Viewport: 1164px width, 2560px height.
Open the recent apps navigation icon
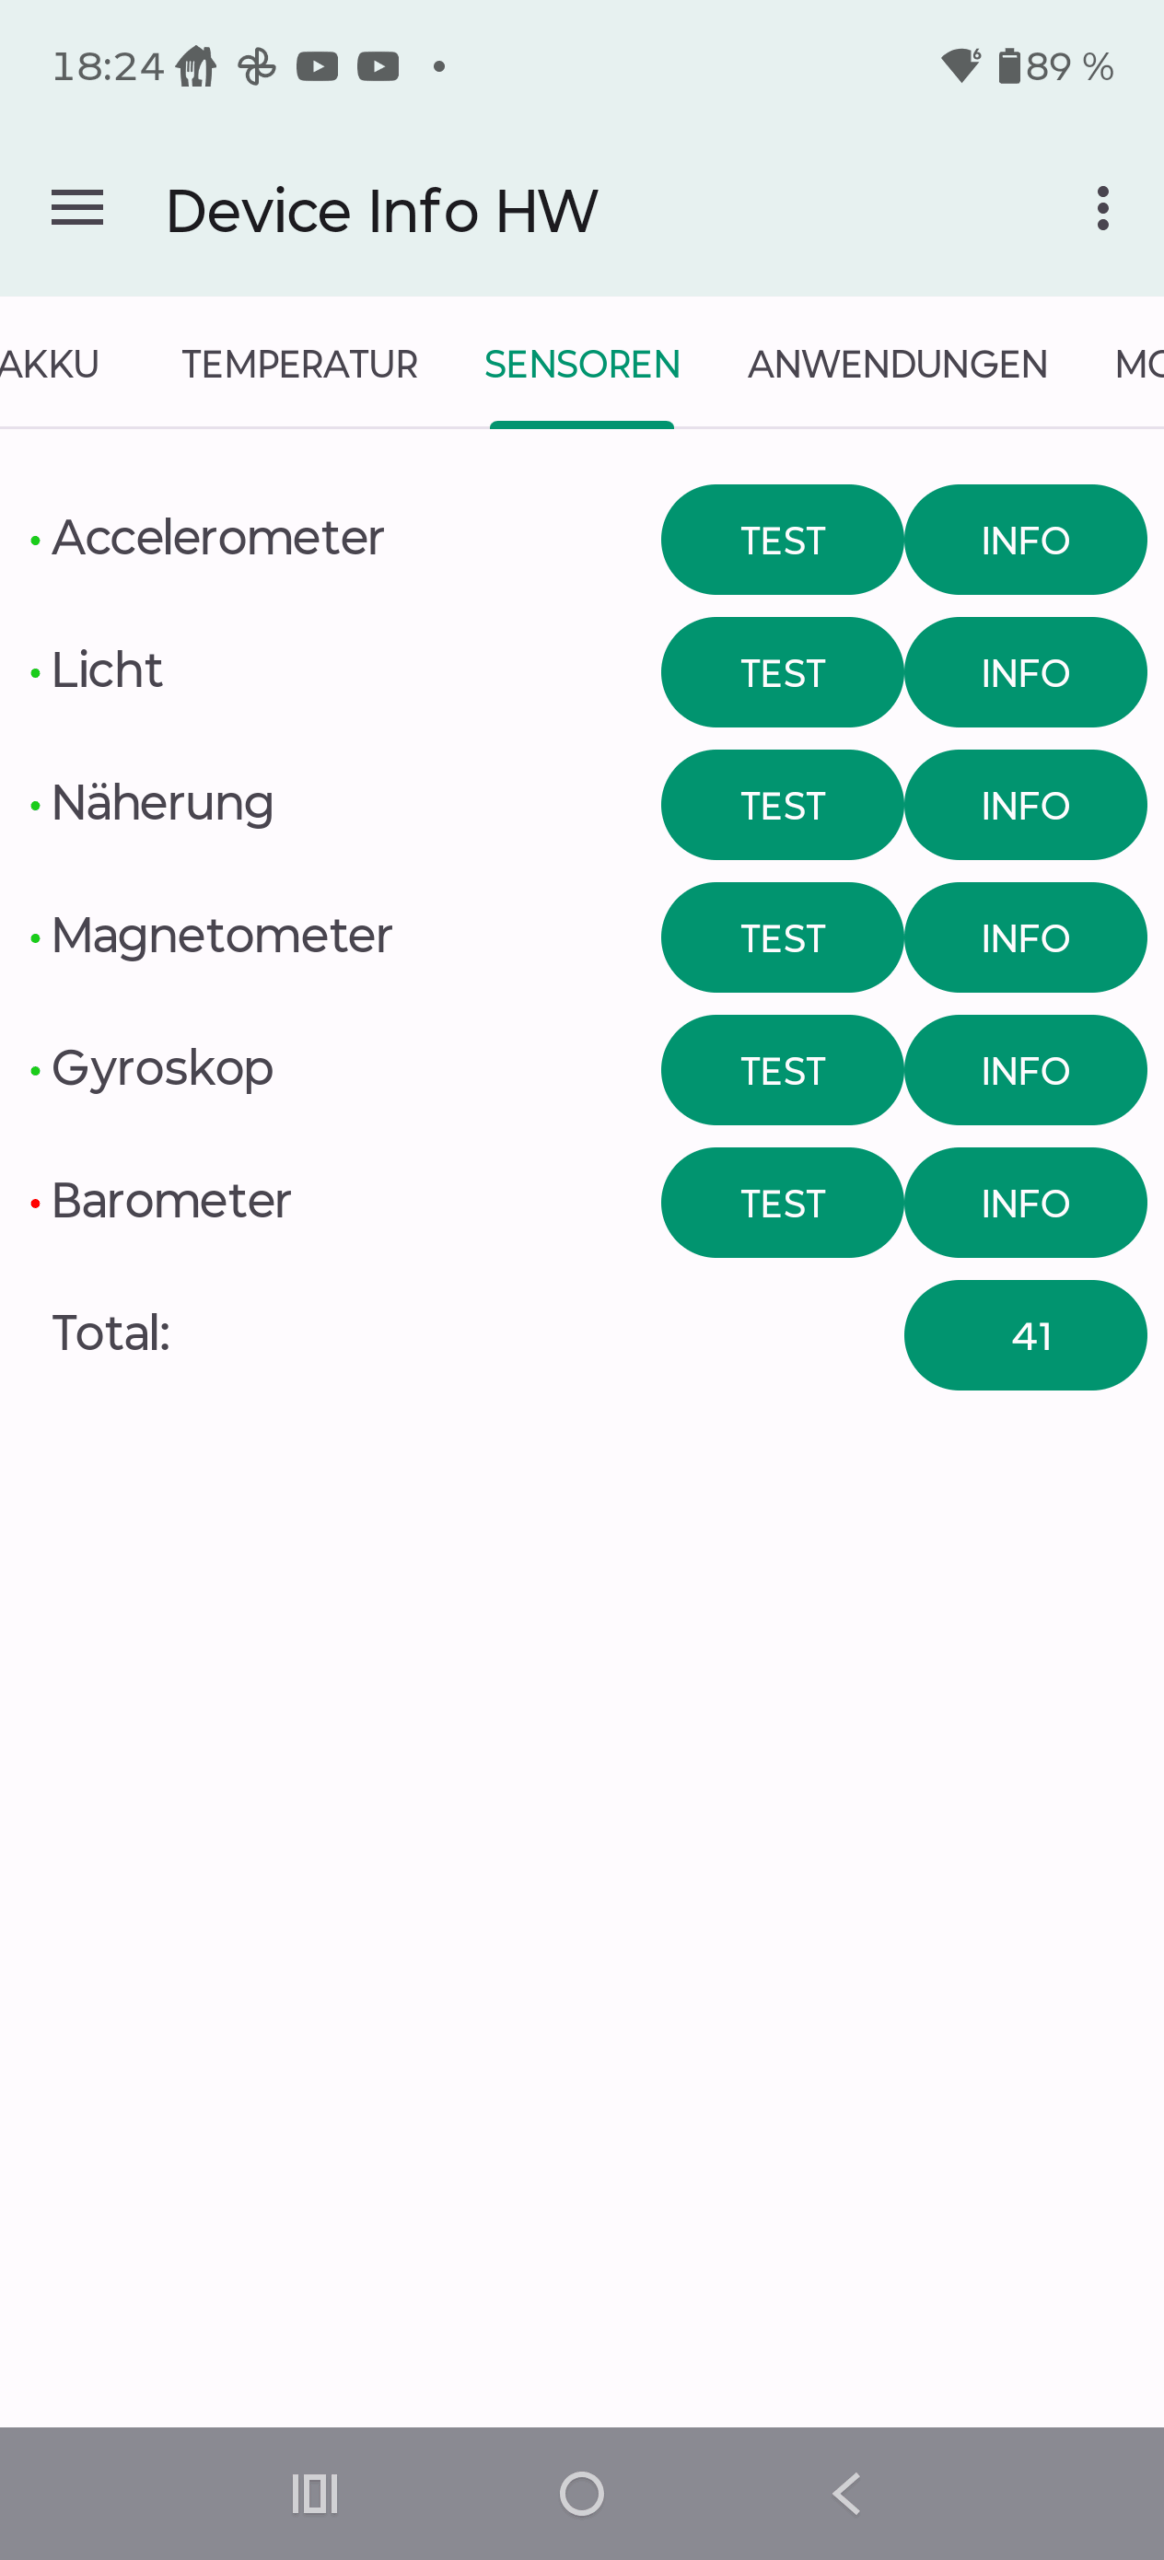click(x=315, y=2492)
